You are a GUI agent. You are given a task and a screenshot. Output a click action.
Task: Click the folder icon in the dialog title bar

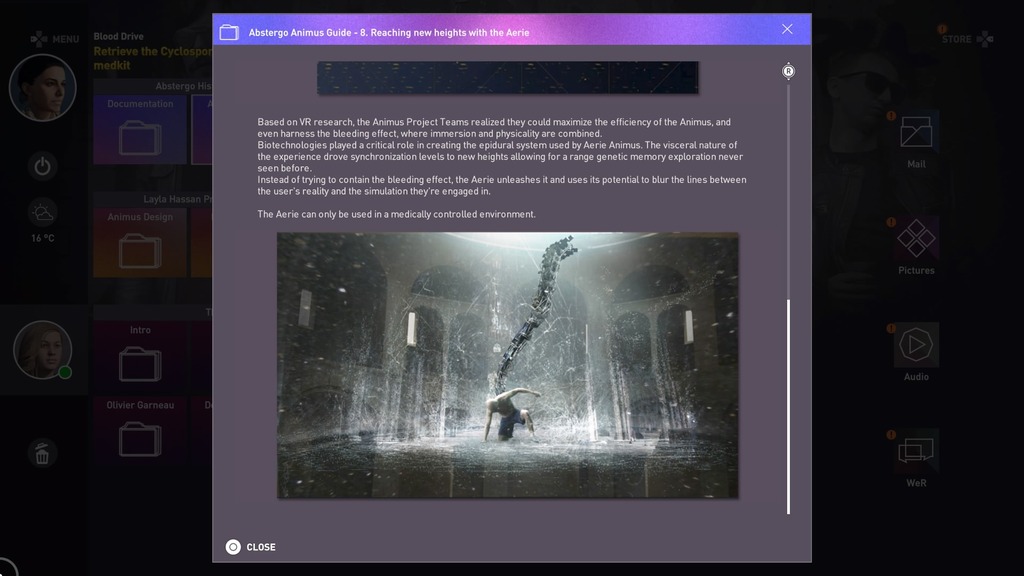(229, 32)
